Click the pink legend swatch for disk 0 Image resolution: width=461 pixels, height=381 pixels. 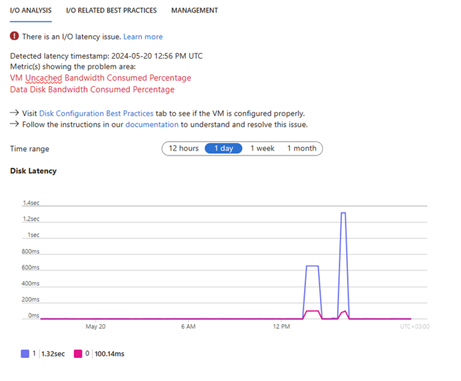(x=78, y=354)
